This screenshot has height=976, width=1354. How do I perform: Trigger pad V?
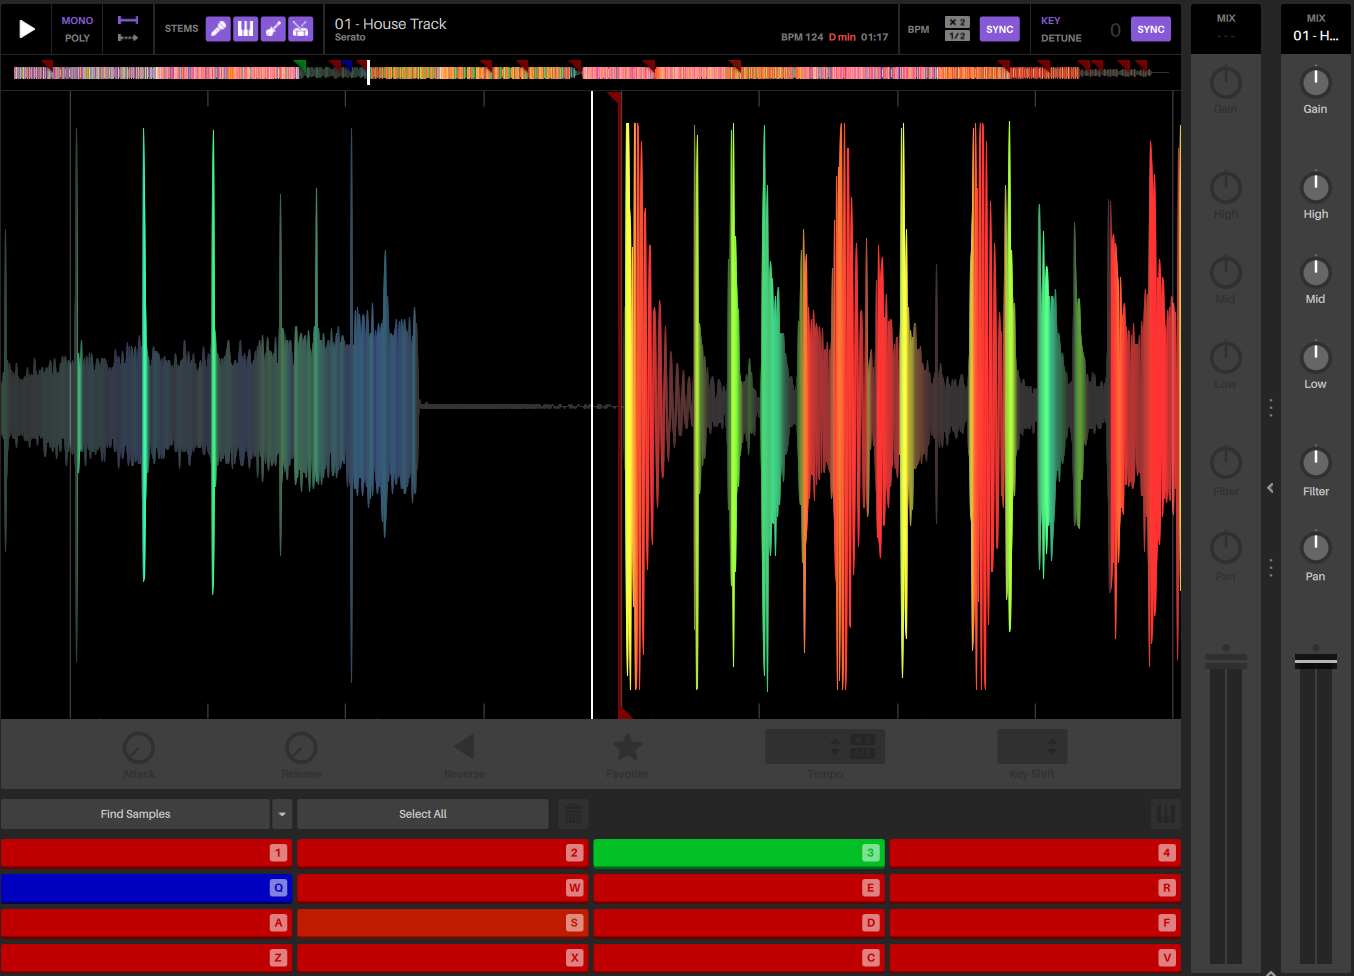click(x=1035, y=958)
